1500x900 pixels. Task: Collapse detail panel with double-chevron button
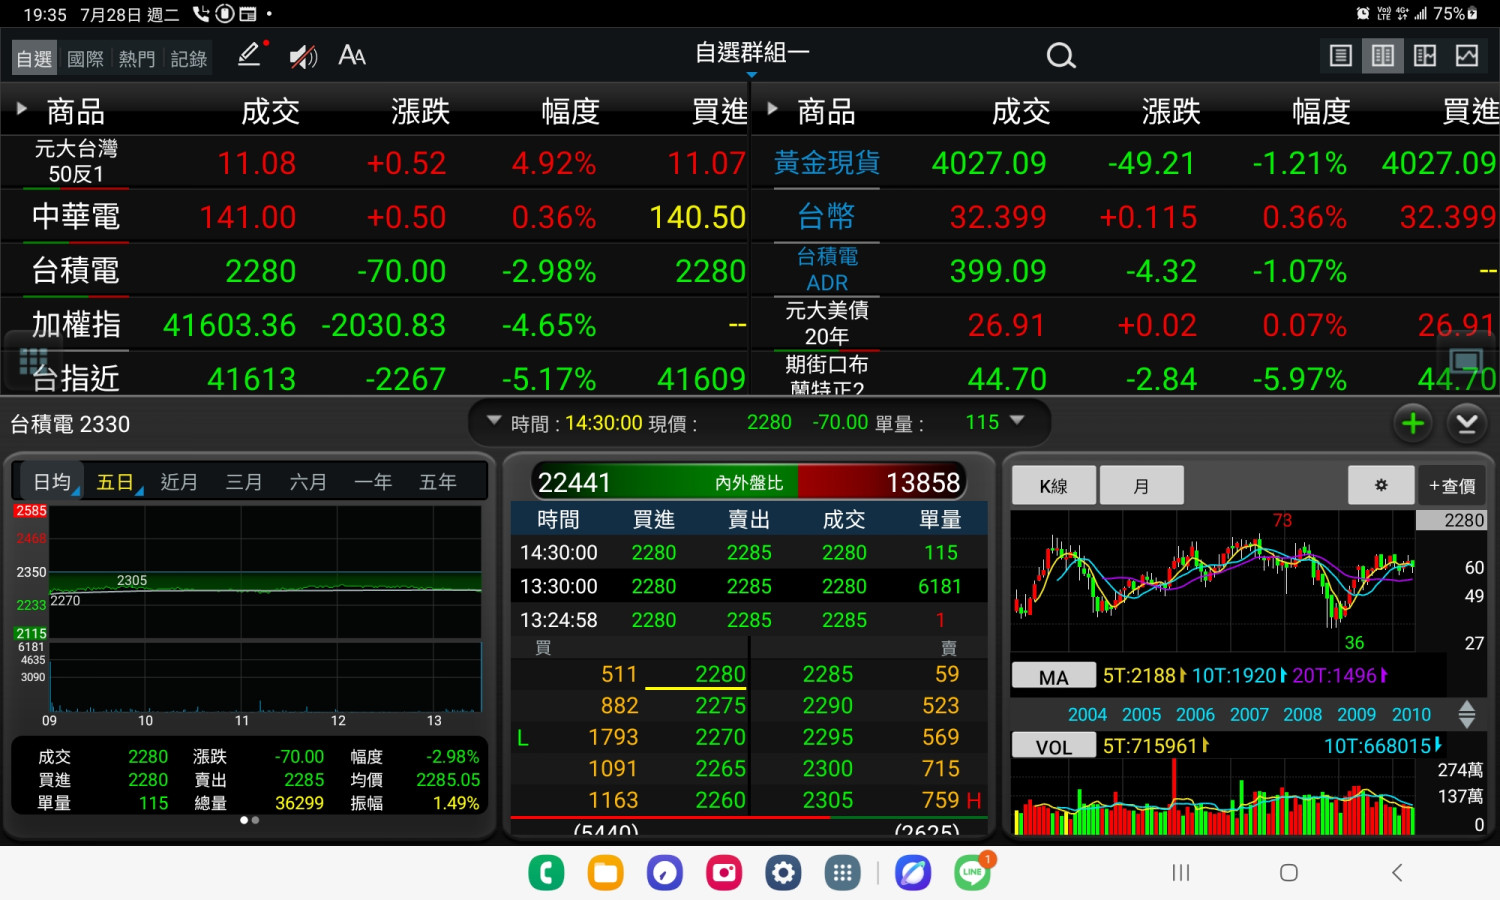pyautogui.click(x=1467, y=424)
